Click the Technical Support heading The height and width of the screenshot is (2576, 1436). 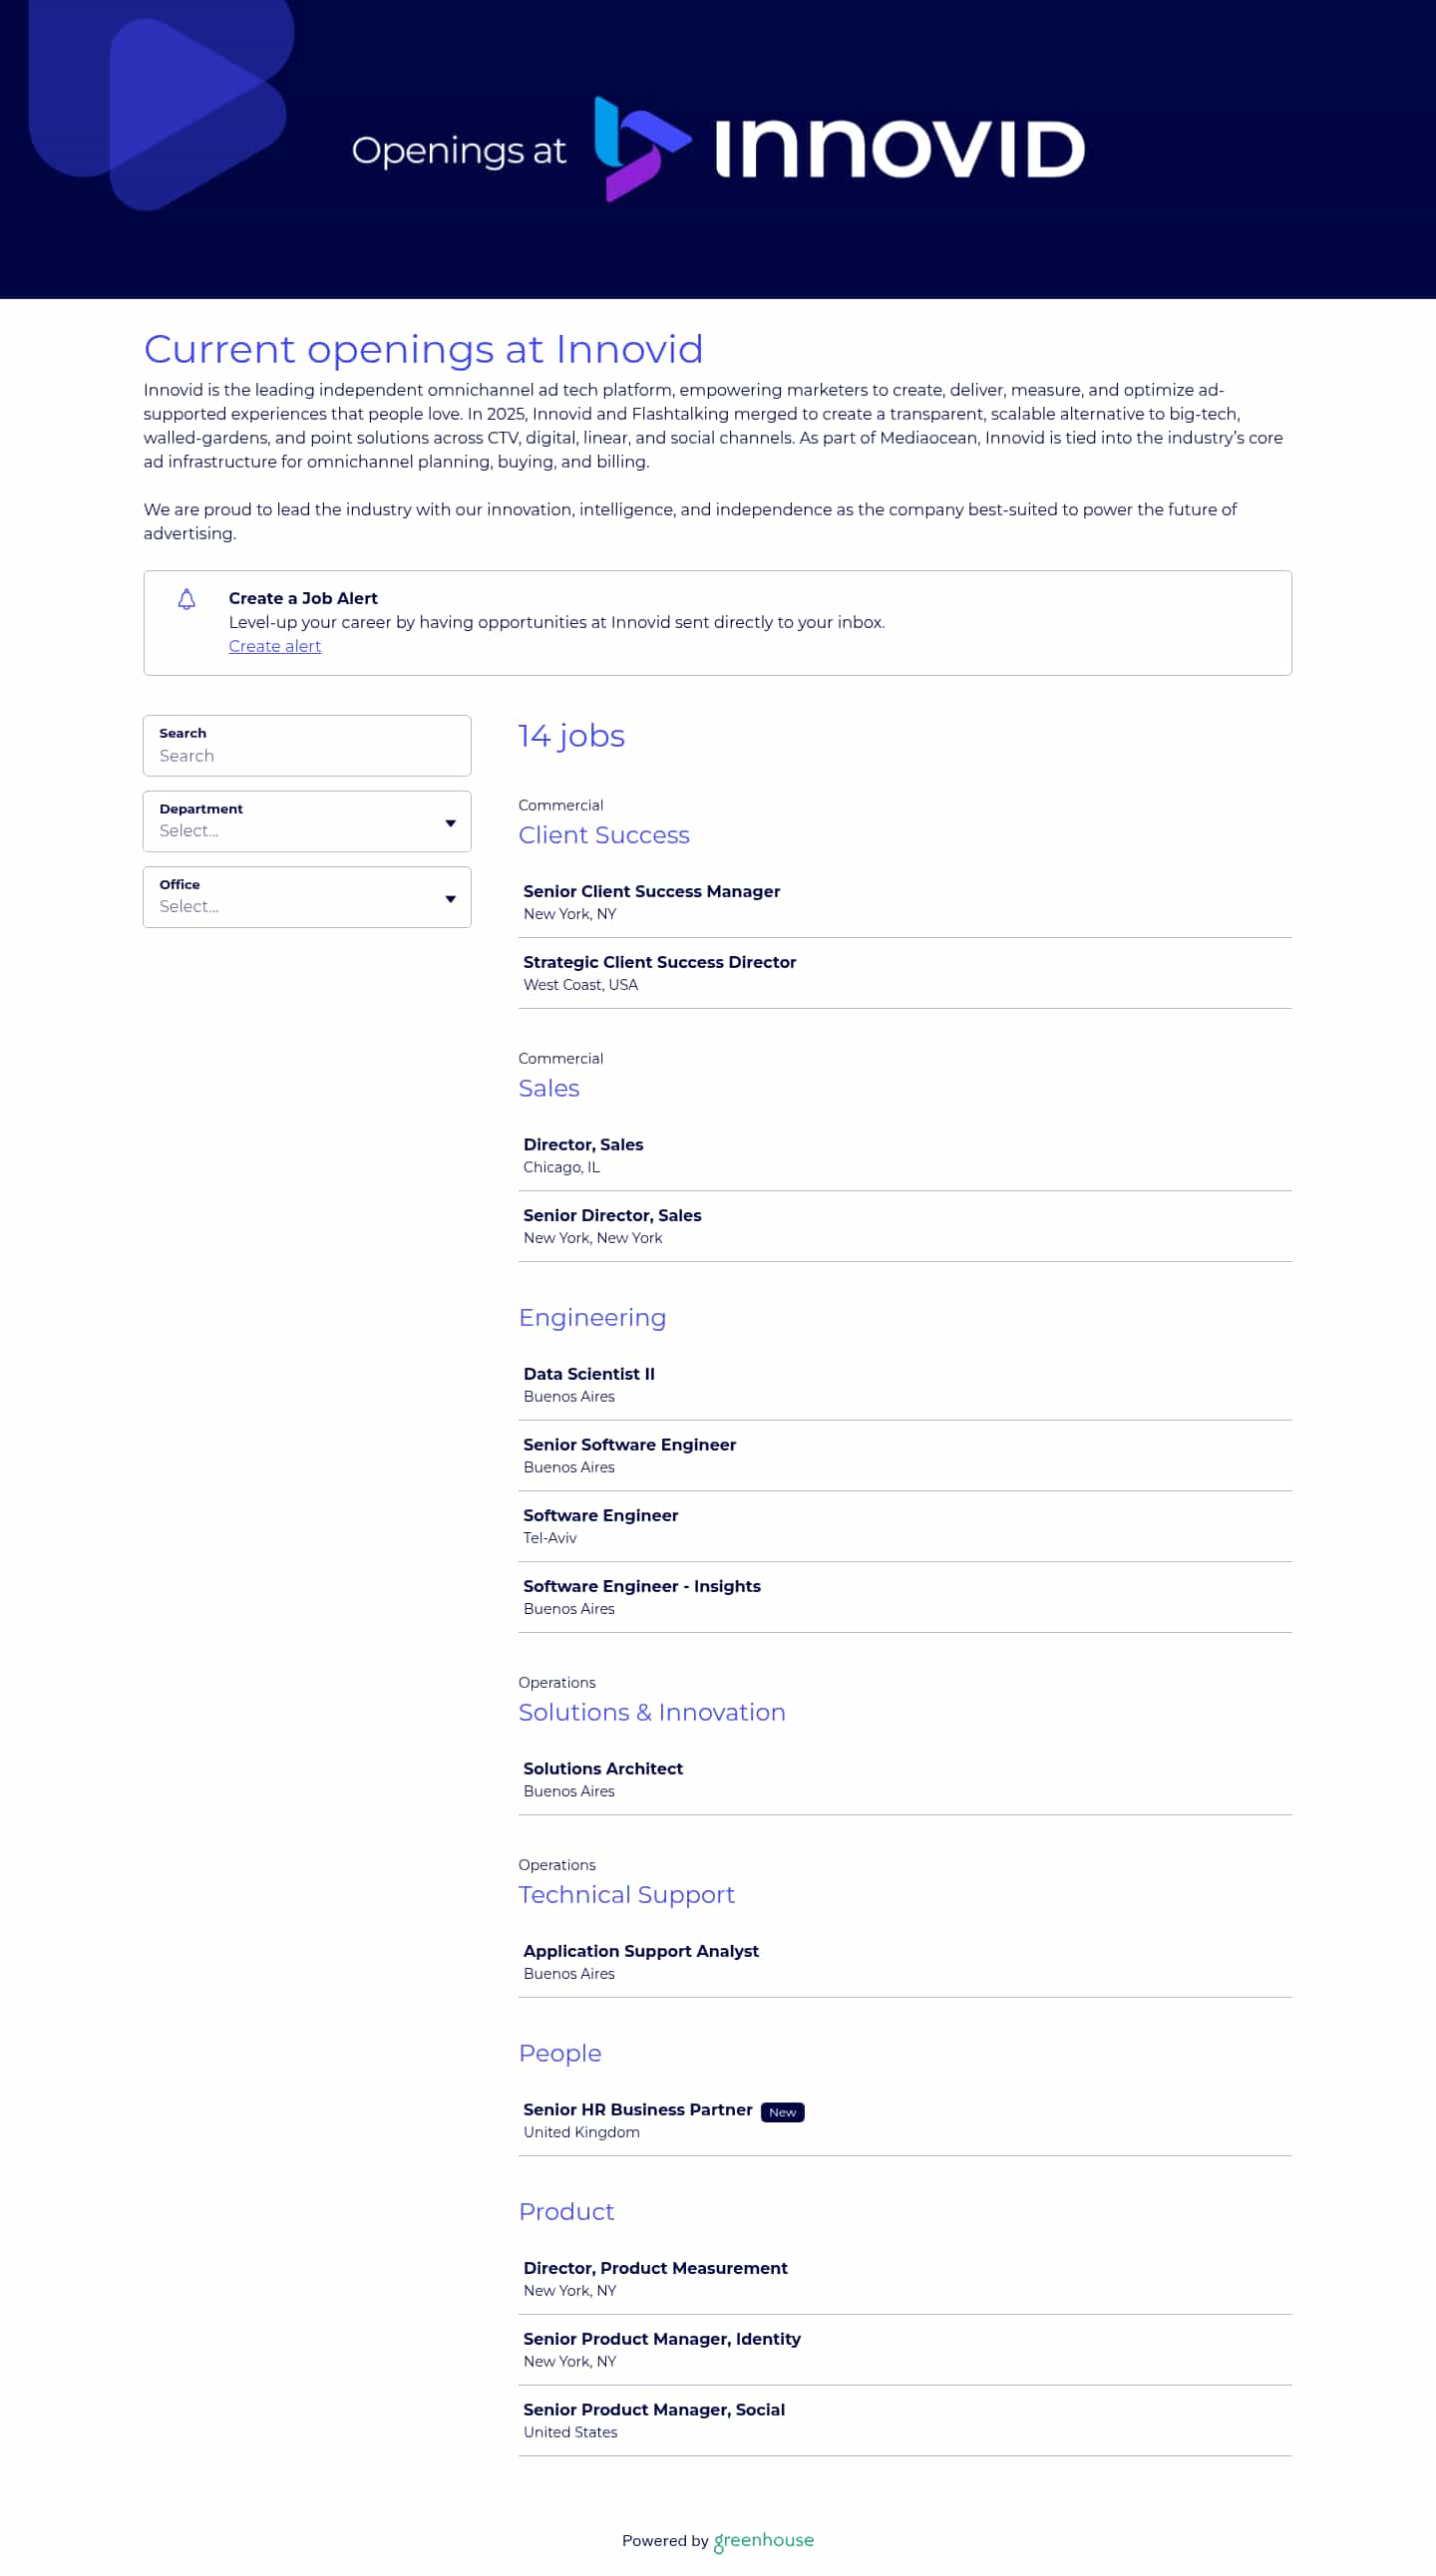pos(626,1895)
